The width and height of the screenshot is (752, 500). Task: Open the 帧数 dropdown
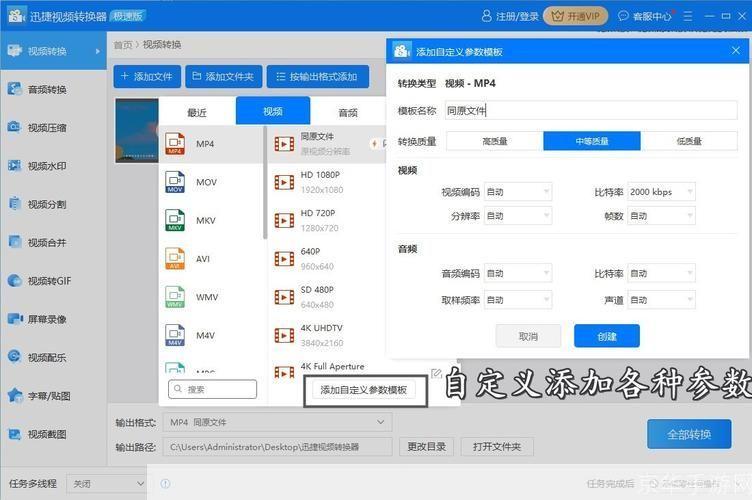click(x=661, y=216)
